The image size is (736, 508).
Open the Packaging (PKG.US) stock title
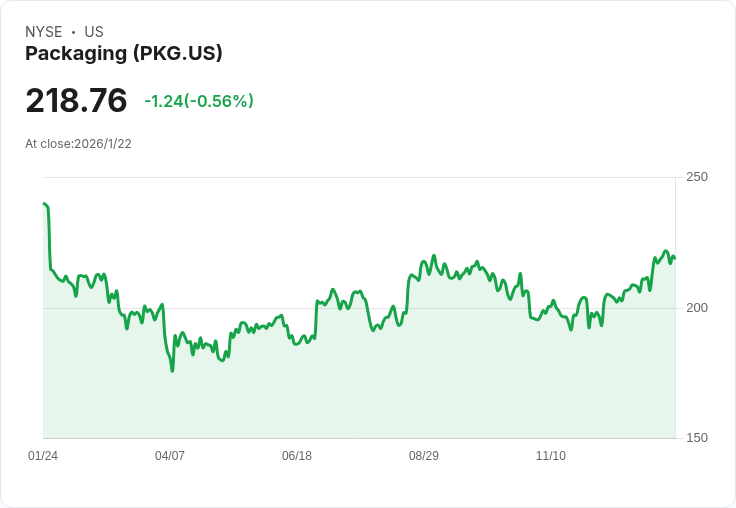click(123, 53)
